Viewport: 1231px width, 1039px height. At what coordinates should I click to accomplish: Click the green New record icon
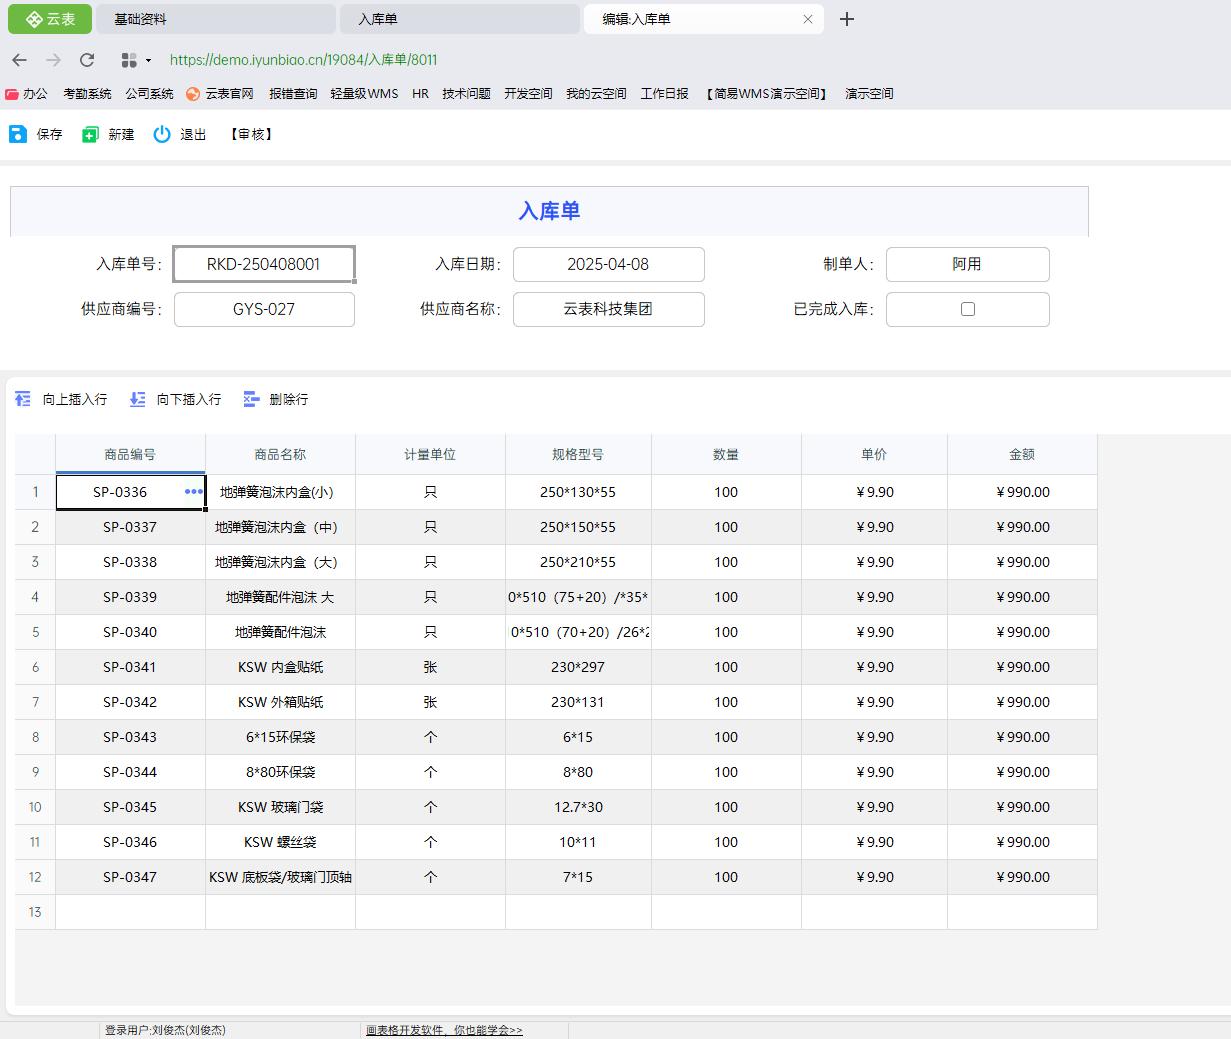(90, 134)
